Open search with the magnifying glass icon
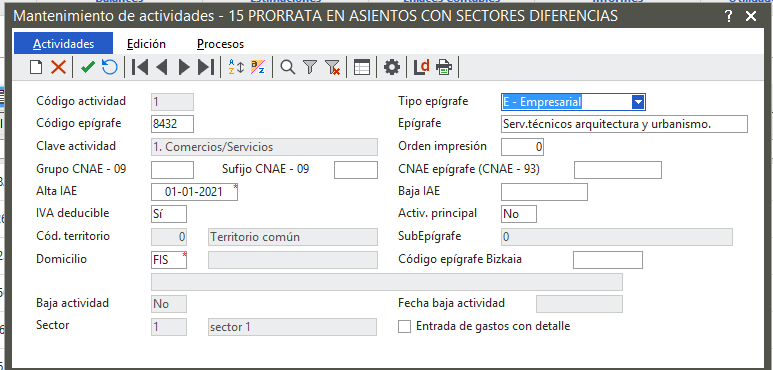Image resolution: width=773 pixels, height=370 pixels. [x=287, y=67]
